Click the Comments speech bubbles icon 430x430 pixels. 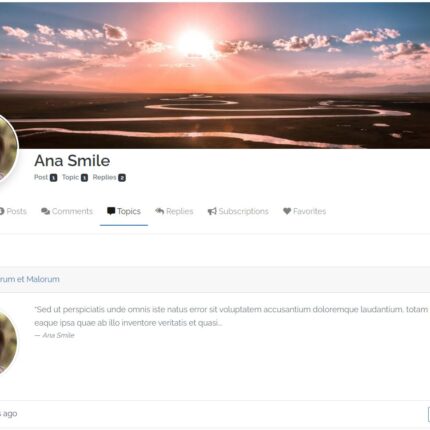[45, 211]
